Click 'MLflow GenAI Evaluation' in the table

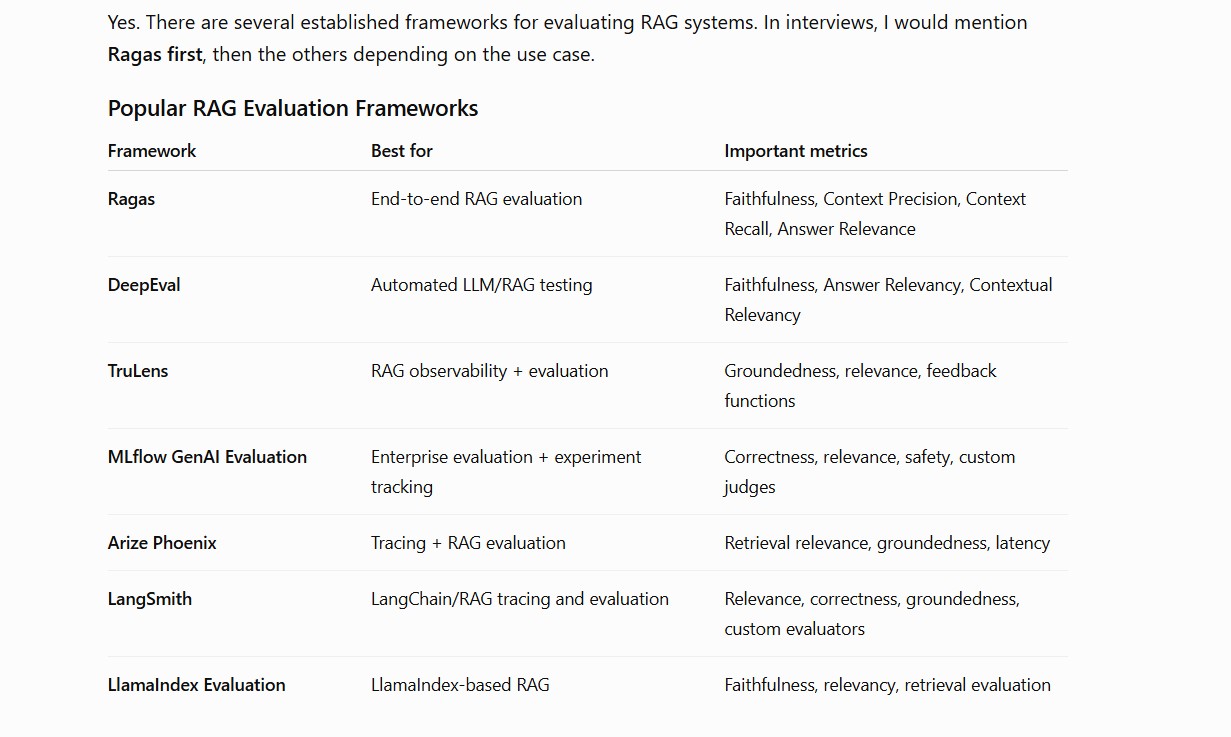(207, 457)
